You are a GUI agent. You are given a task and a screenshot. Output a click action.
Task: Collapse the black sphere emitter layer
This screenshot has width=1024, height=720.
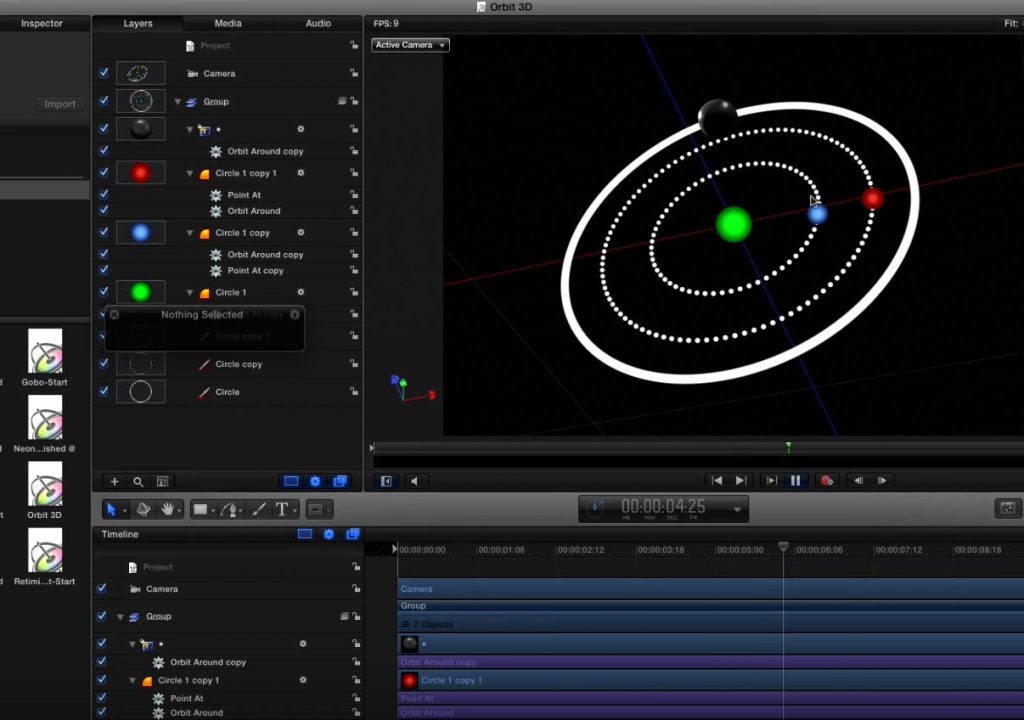189,130
